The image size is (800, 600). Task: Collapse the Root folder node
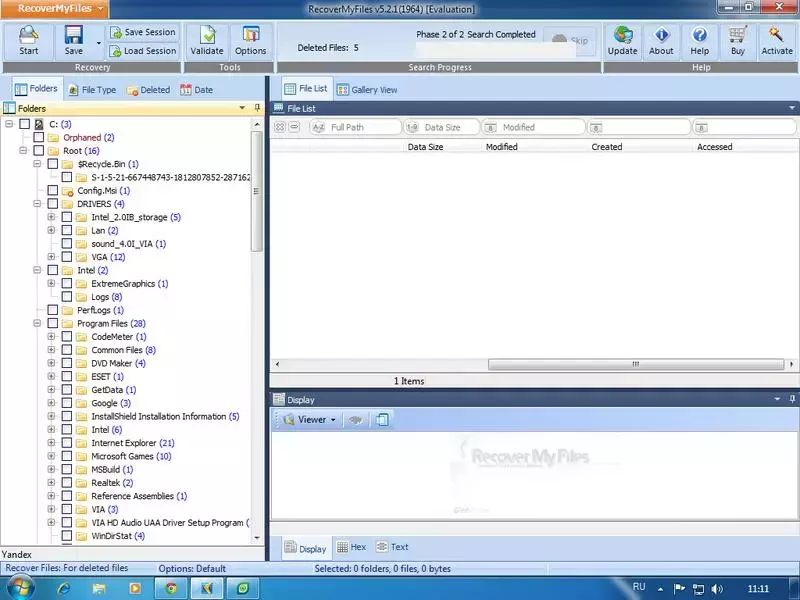pos(23,151)
